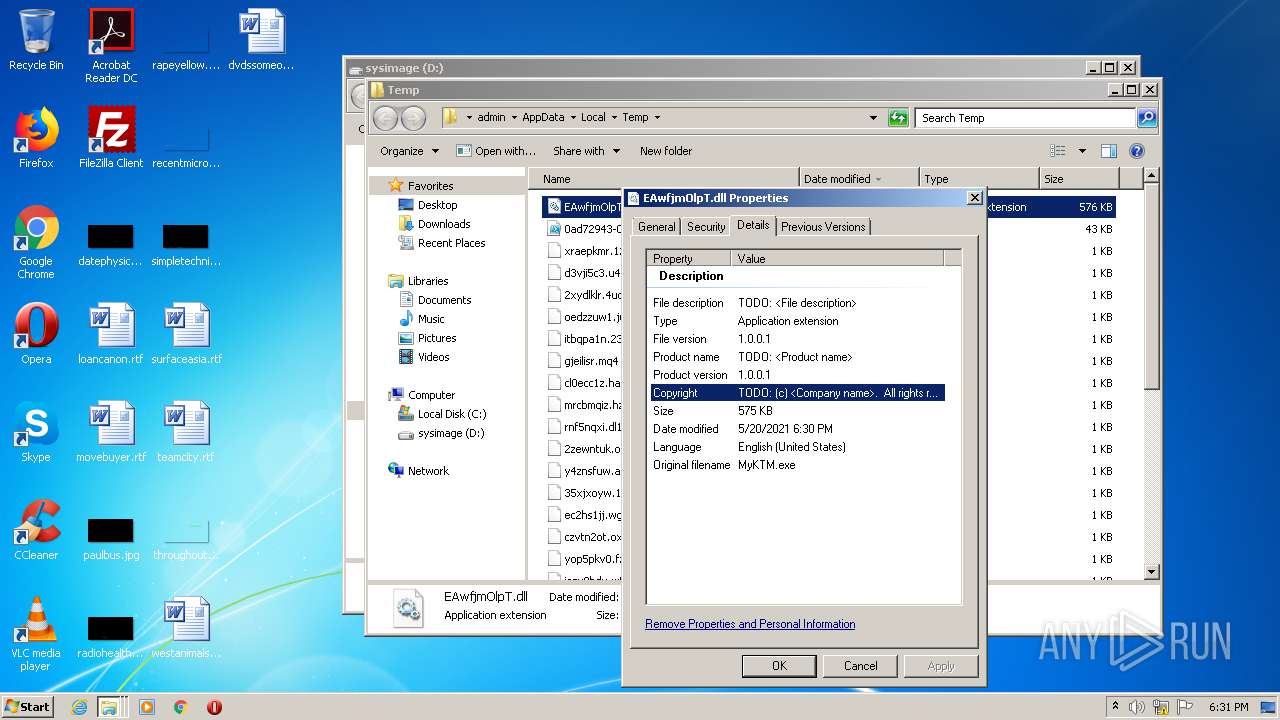Click the OK button in Properties dialog
This screenshot has height=720, width=1280.
click(x=779, y=666)
